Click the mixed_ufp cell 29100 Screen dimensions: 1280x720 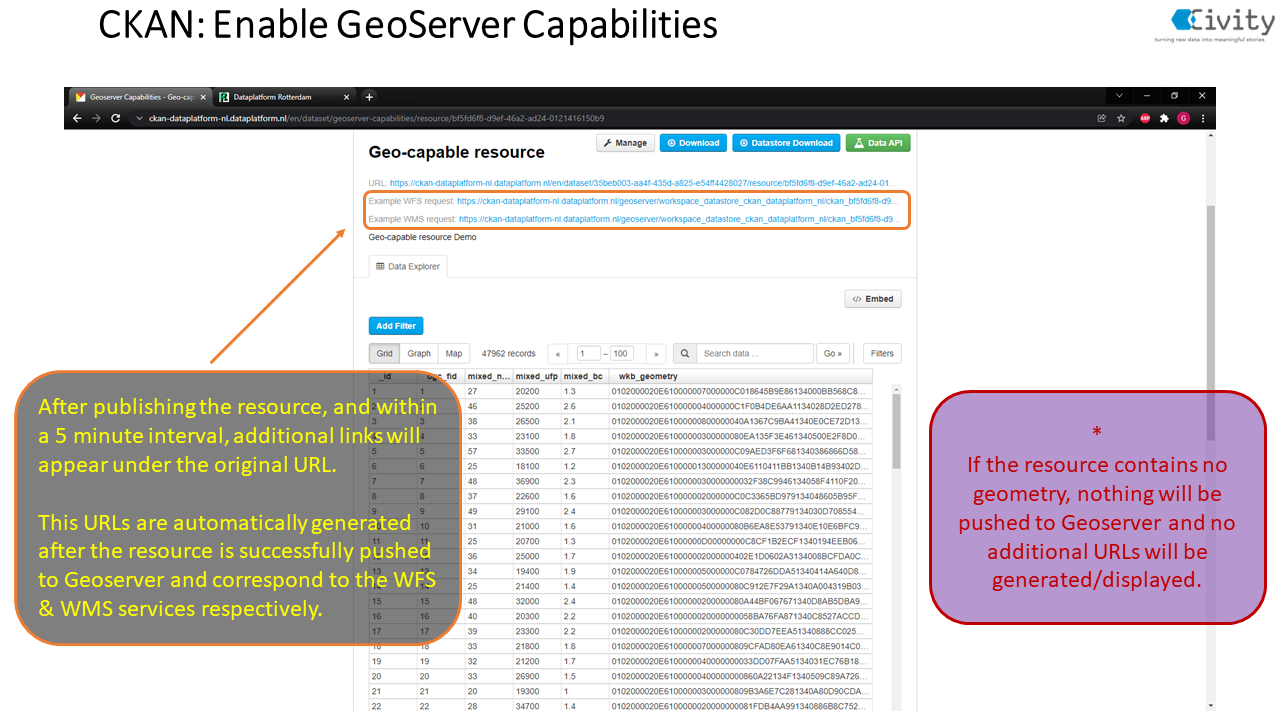536,510
